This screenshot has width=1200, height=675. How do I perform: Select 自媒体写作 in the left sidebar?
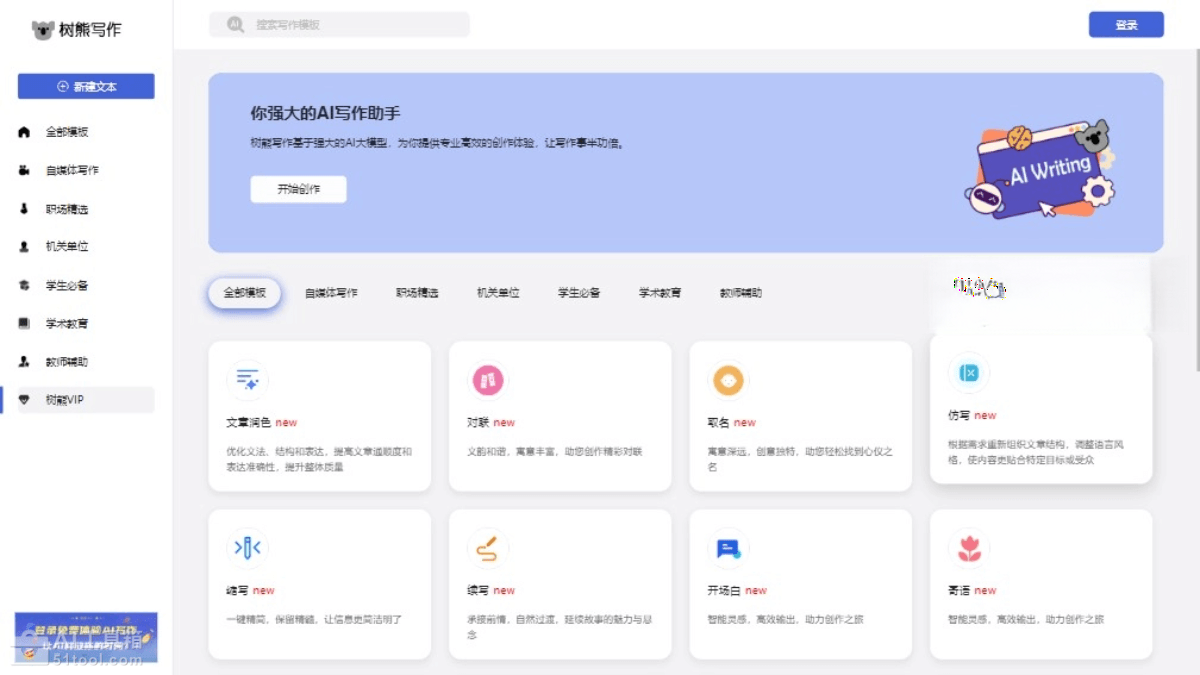(72, 170)
